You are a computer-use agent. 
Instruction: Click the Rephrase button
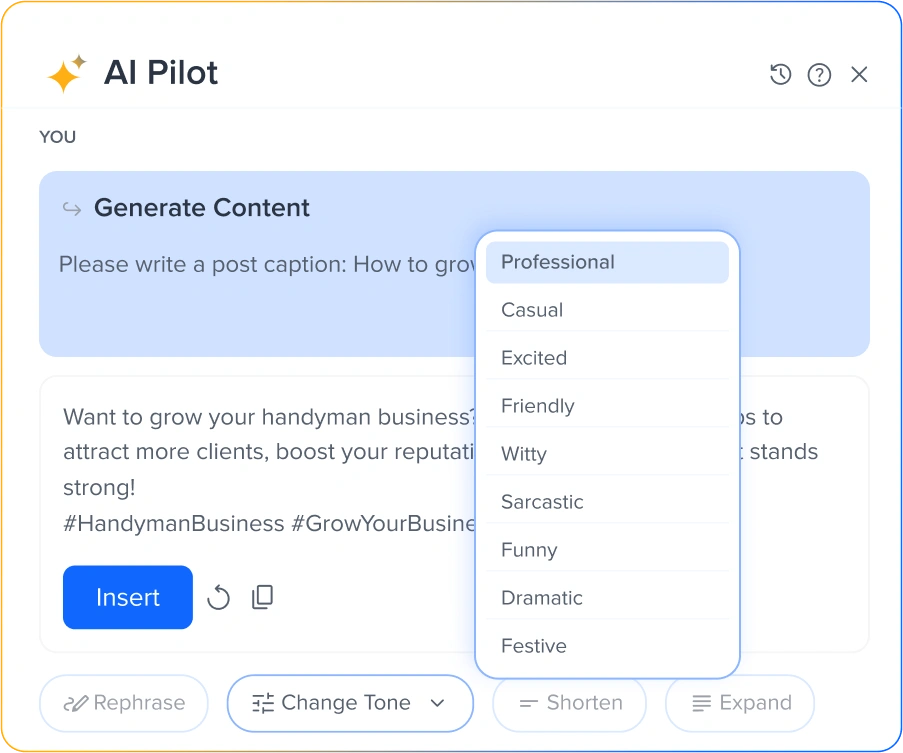click(x=124, y=703)
